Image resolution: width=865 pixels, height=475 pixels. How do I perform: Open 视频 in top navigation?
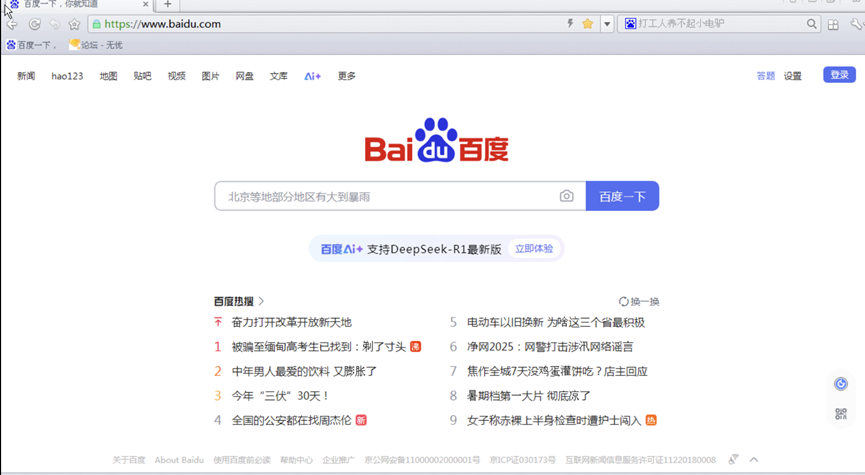(x=177, y=76)
